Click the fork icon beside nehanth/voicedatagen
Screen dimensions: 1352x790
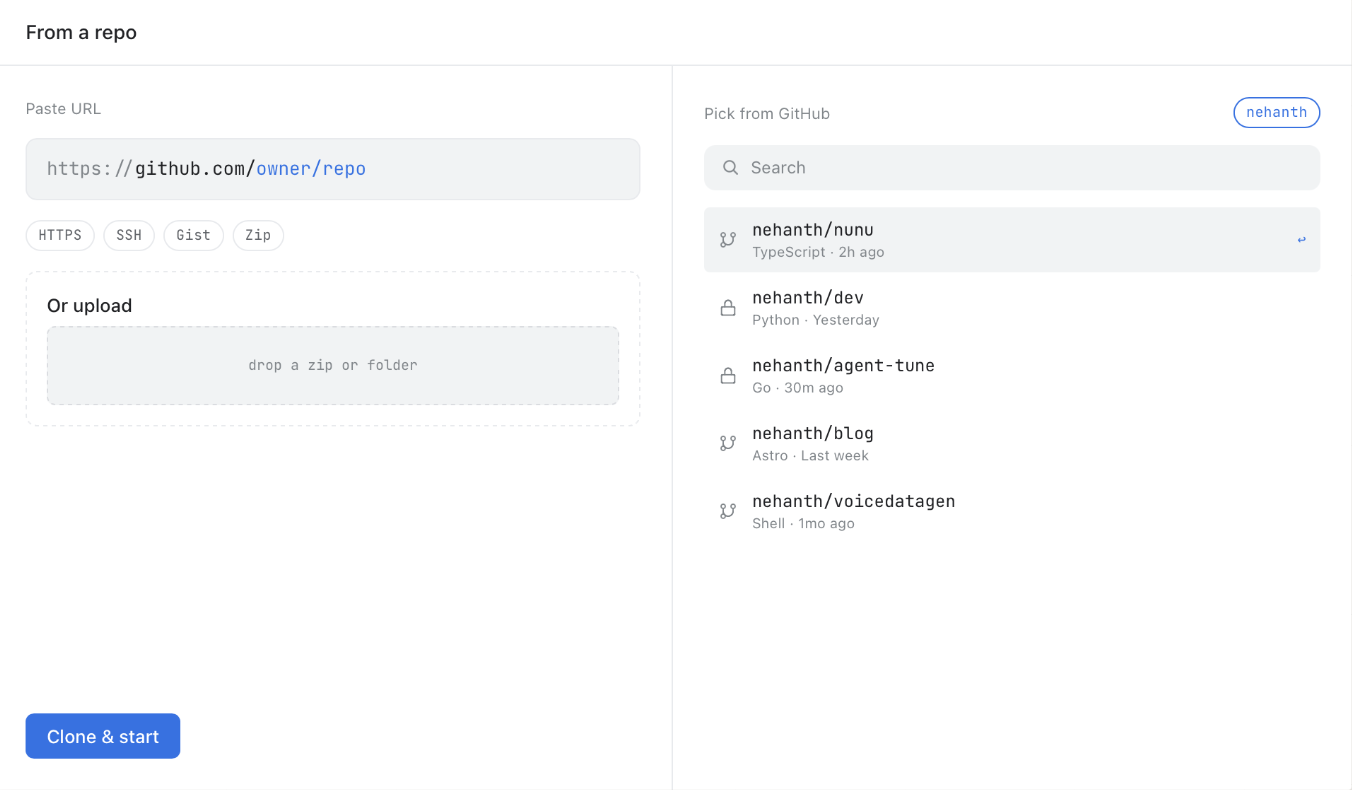coord(728,511)
